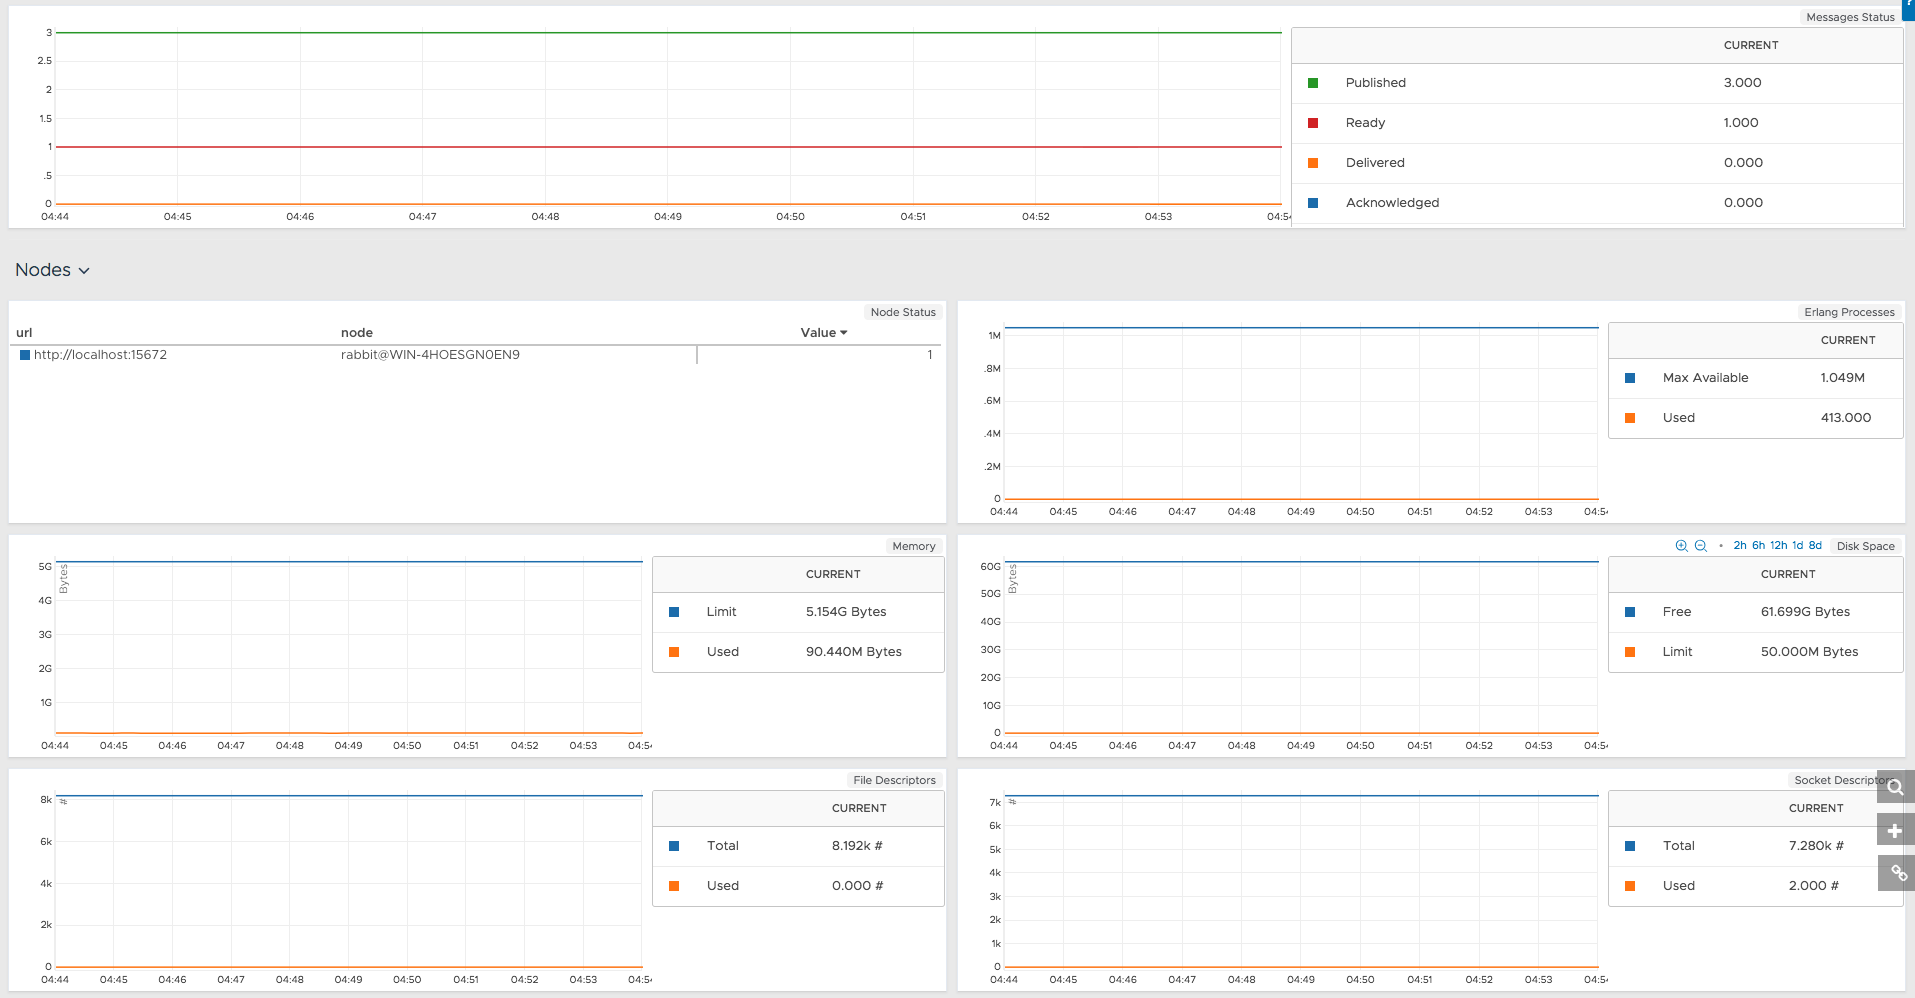Click the orange Delivered color swatch

pyautogui.click(x=1313, y=162)
